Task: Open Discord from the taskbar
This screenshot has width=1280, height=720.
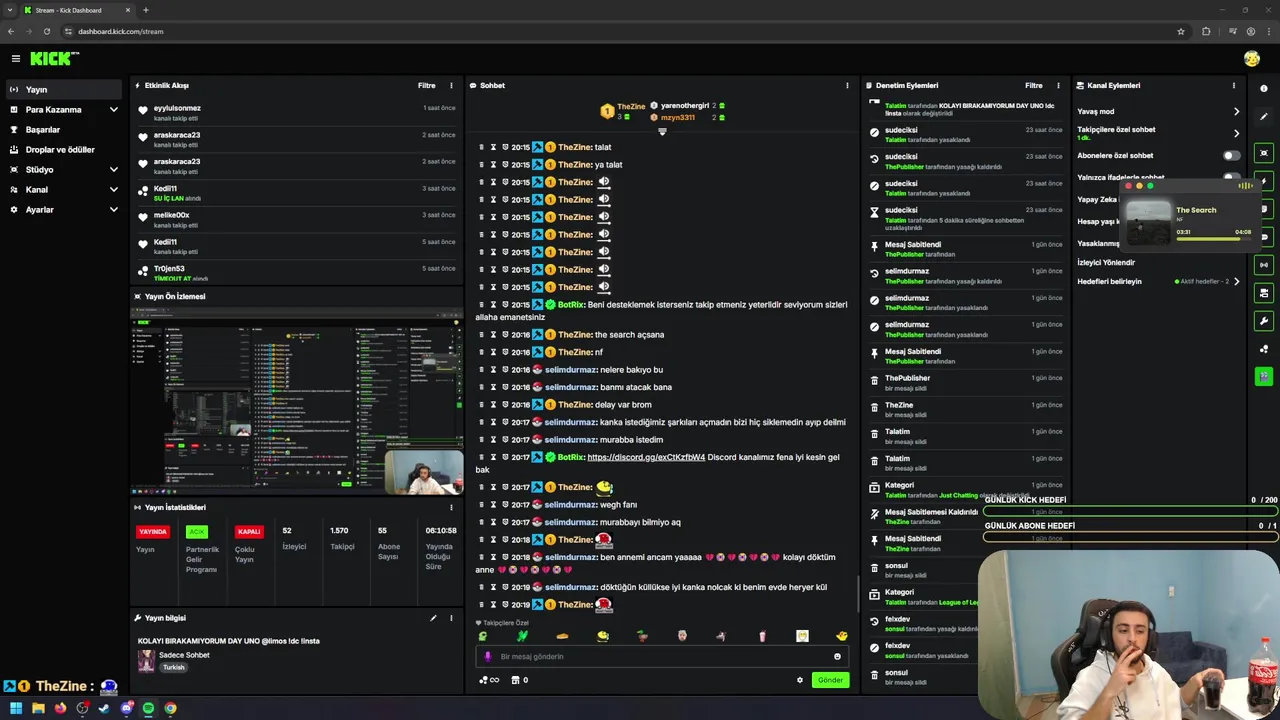Action: pos(126,708)
